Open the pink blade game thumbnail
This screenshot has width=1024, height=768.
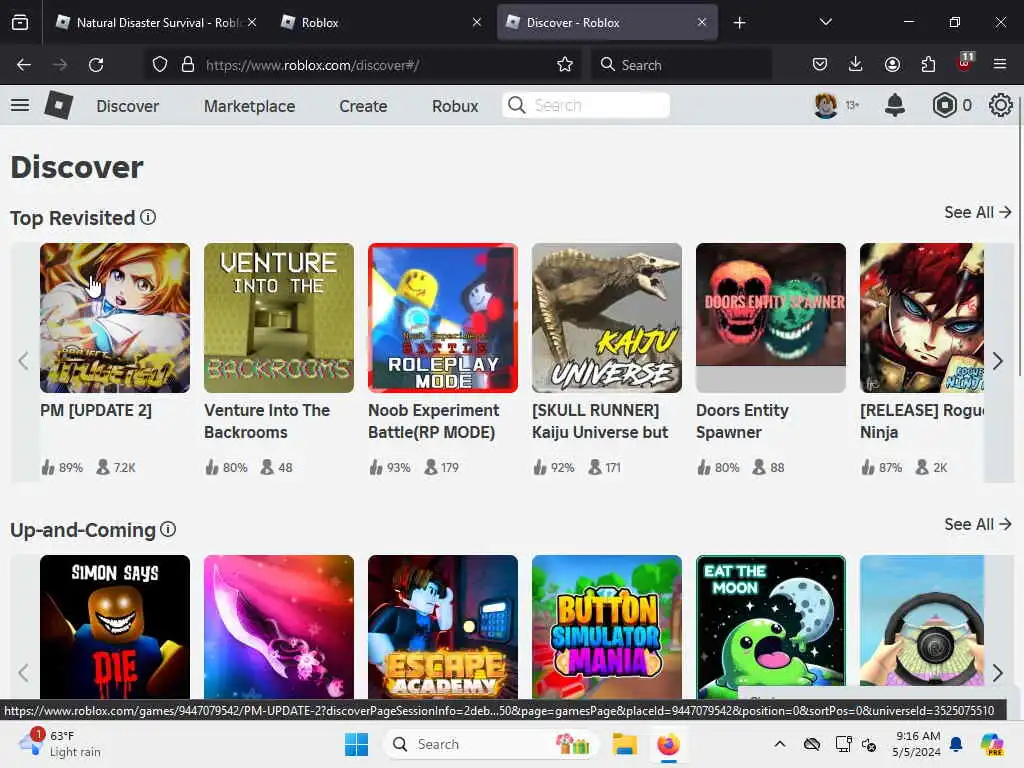coord(279,627)
